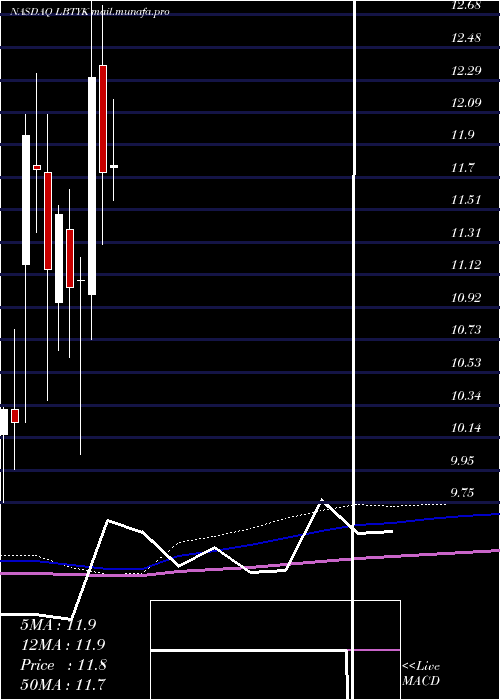Click the 12.29 price axis label
The width and height of the screenshot is (500, 700).
click(466, 70)
